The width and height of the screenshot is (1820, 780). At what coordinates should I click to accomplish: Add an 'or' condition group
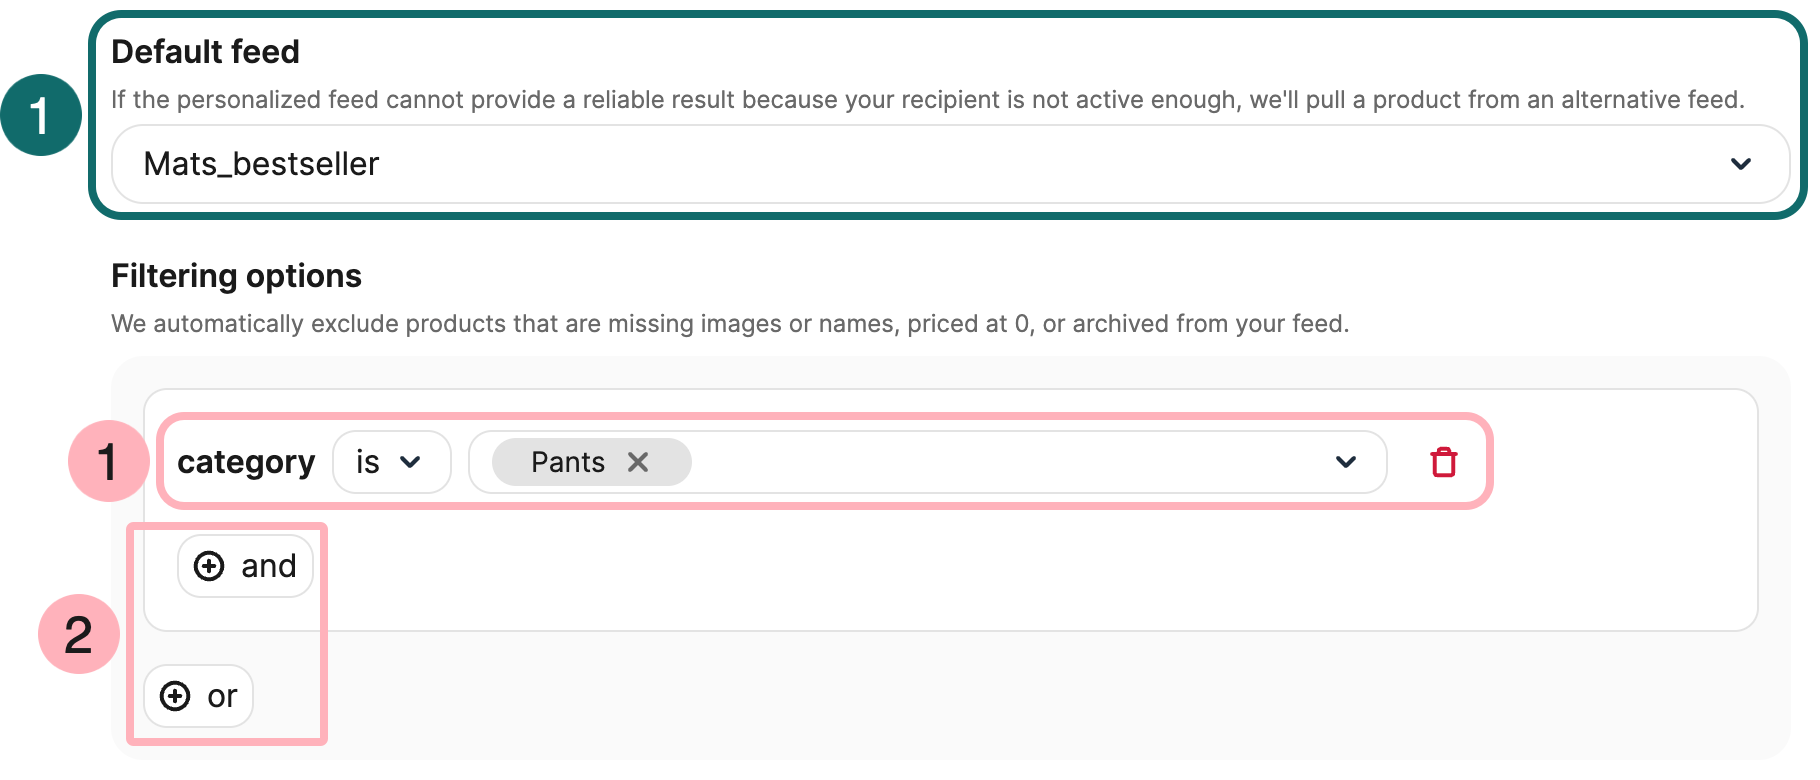(197, 695)
